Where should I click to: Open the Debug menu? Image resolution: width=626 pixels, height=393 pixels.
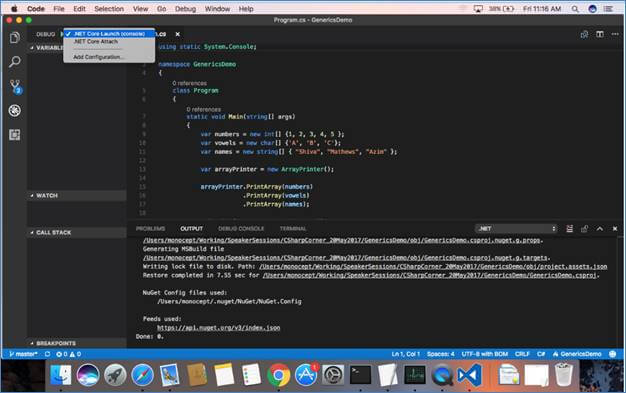185,8
